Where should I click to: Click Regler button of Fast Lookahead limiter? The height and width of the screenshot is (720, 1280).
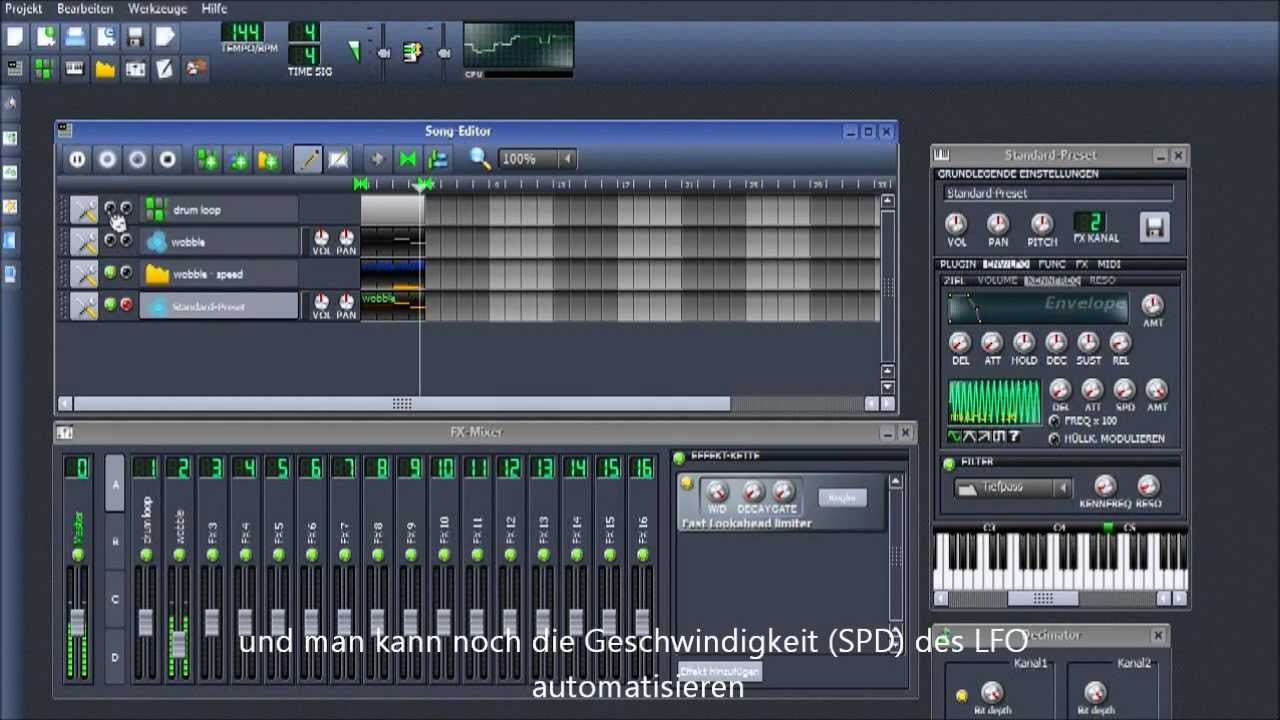[843, 498]
